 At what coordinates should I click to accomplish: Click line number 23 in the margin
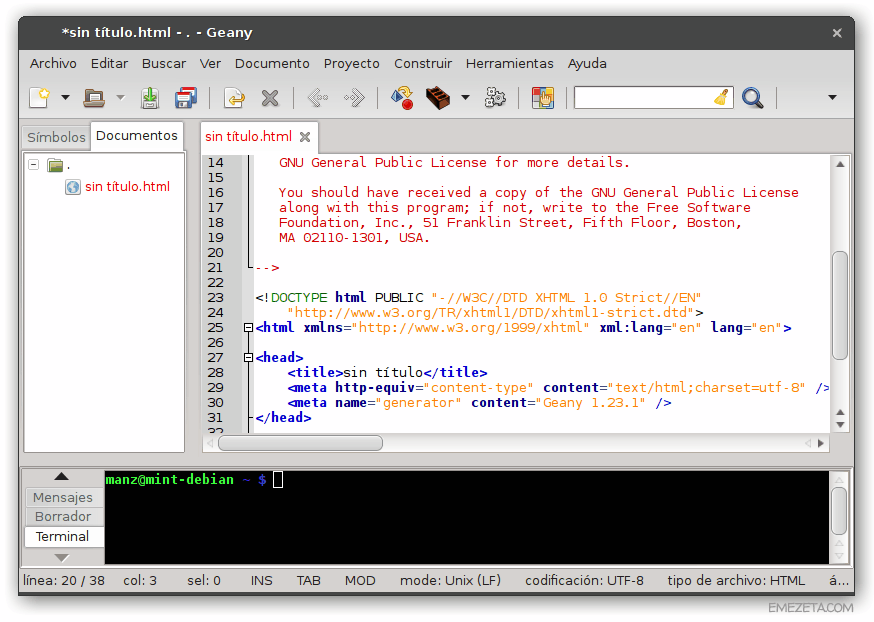[215, 298]
